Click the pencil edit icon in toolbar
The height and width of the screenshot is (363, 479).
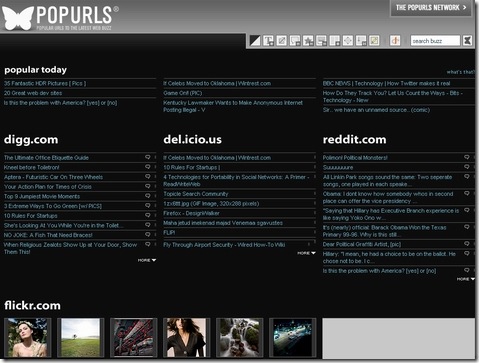(282, 41)
